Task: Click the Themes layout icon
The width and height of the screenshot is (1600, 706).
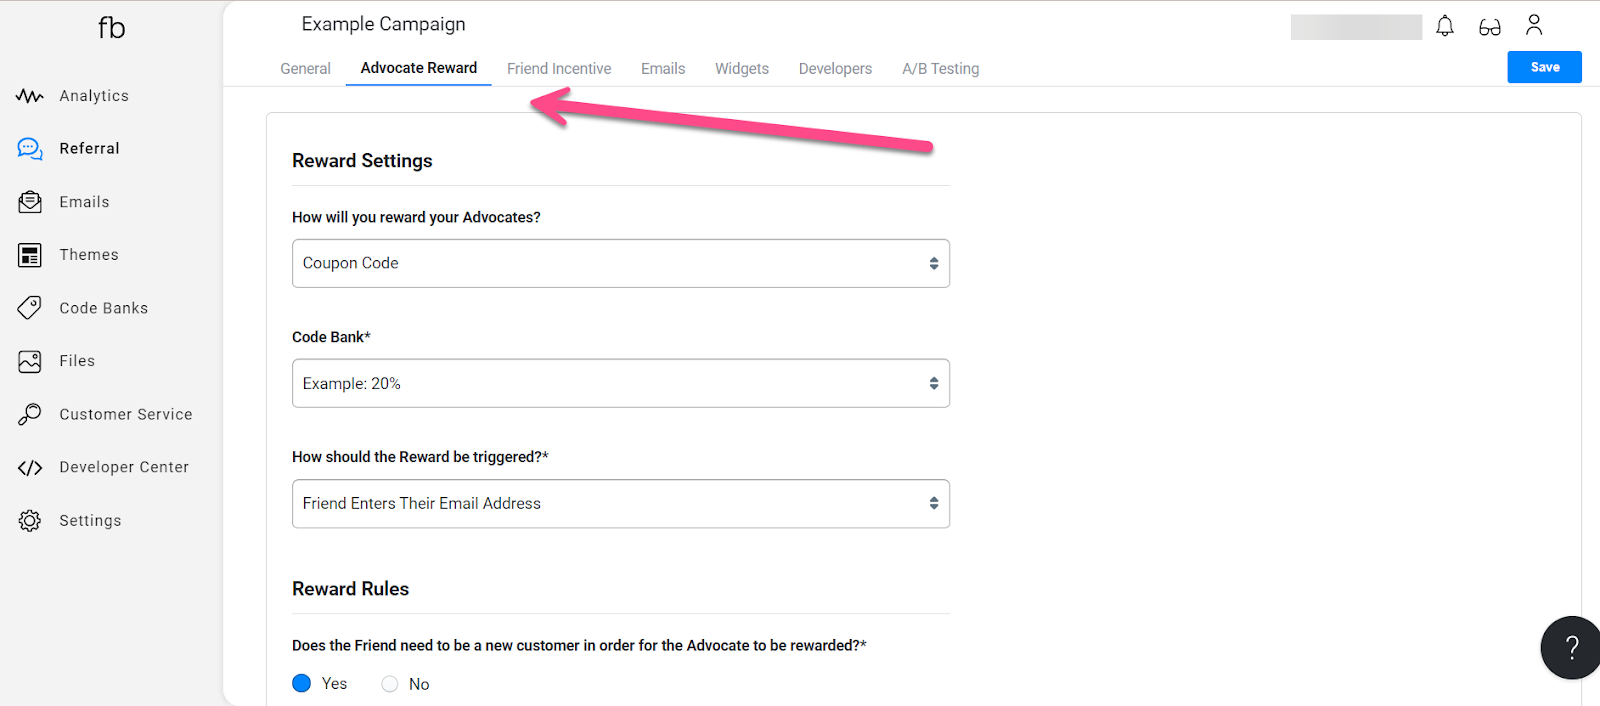Action: [30, 255]
